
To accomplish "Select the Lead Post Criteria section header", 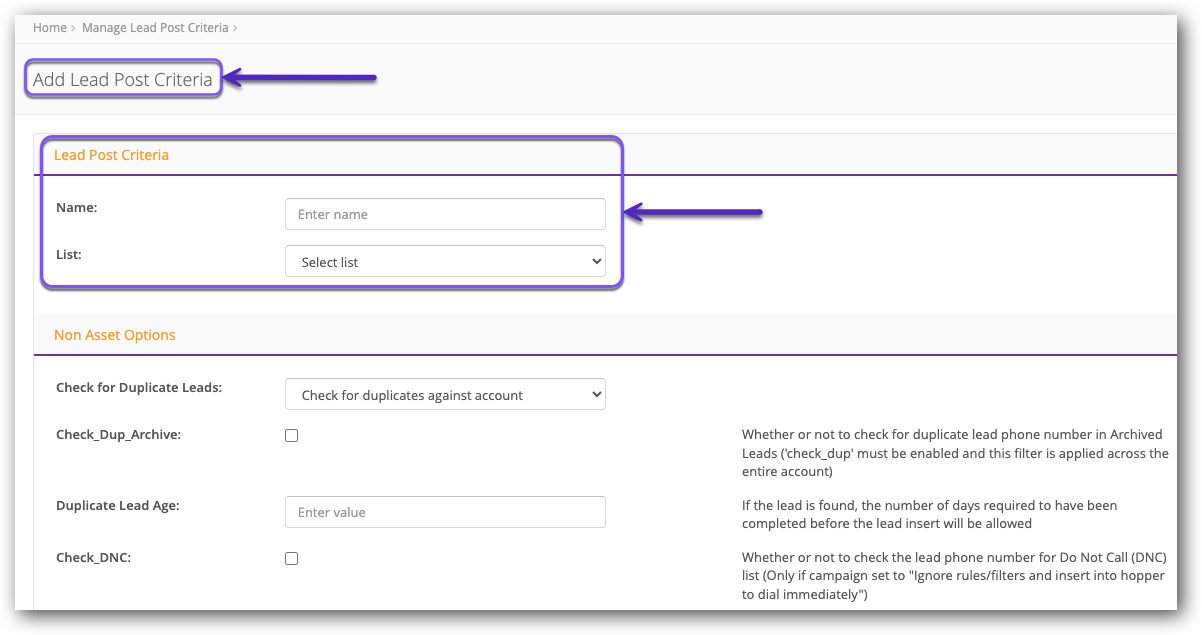I will click(x=111, y=155).
